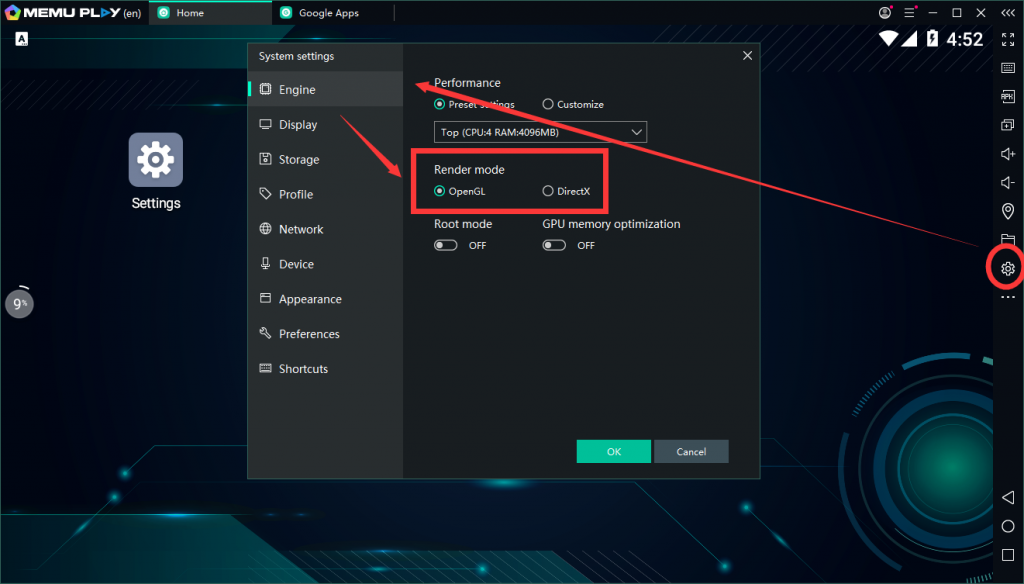Screen dimensions: 1024x584
Task: Enable Root mode
Action: (x=445, y=245)
